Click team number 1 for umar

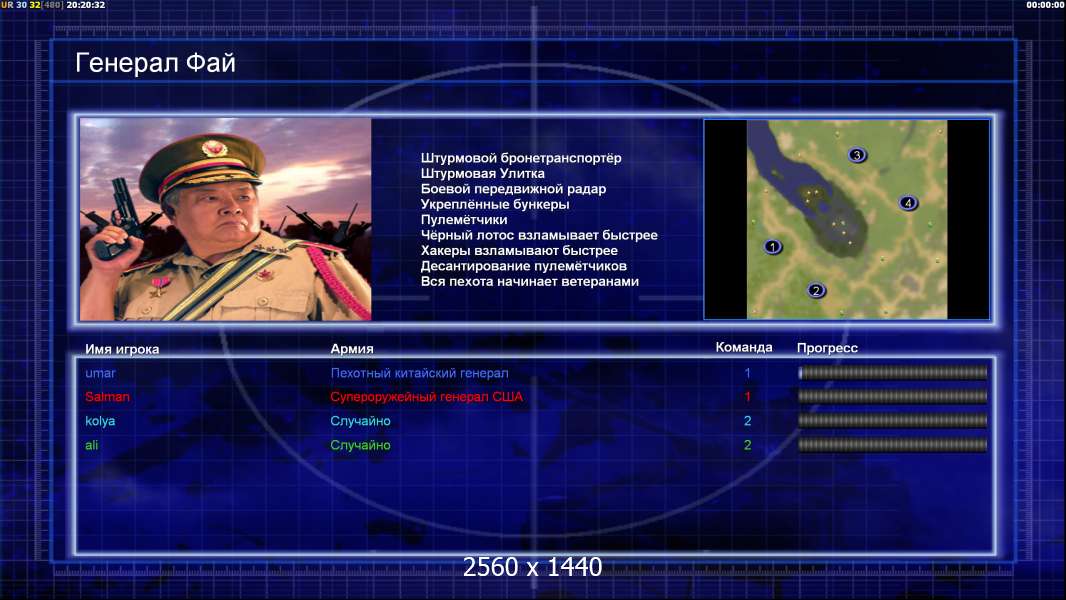click(x=747, y=373)
